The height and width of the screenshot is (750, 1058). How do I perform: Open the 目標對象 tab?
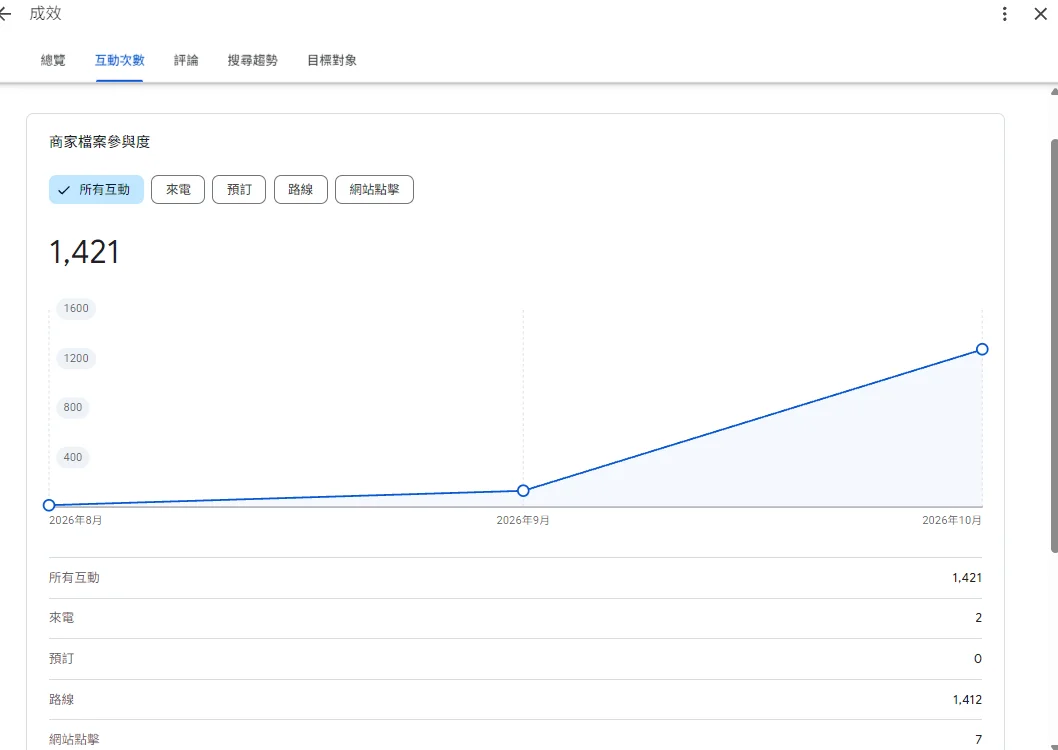[332, 60]
